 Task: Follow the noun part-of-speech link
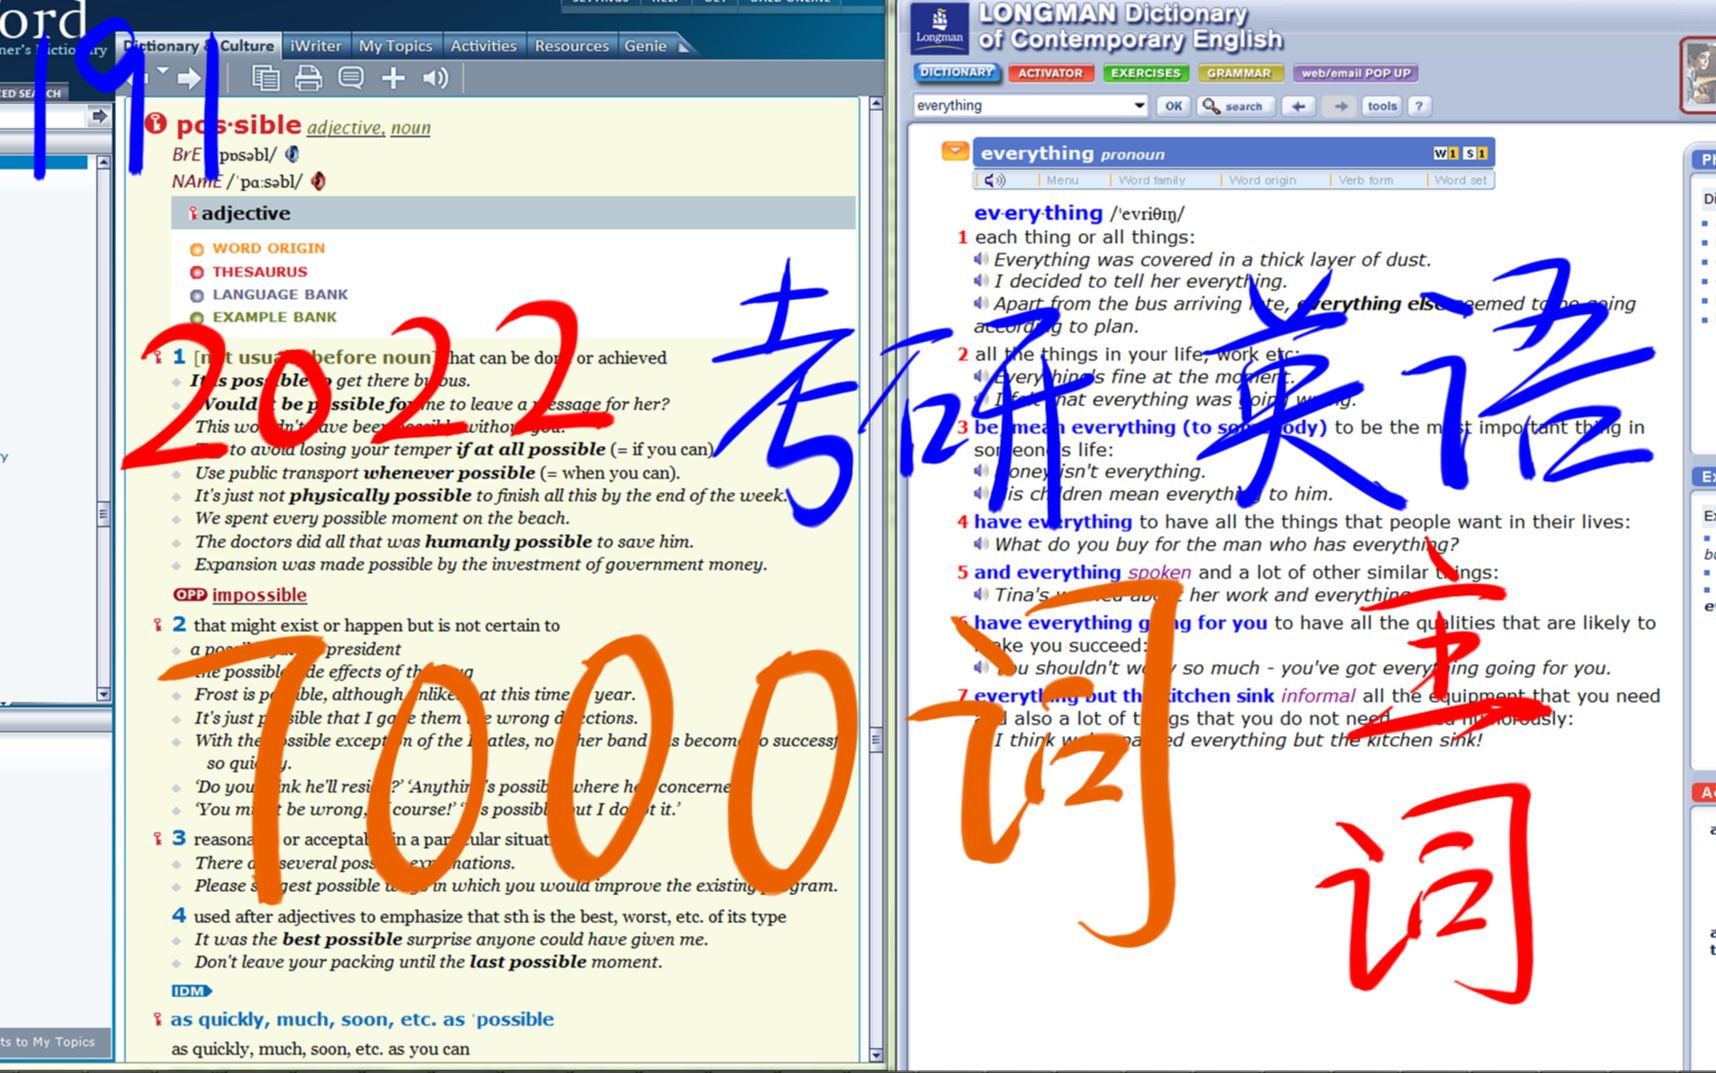click(410, 127)
